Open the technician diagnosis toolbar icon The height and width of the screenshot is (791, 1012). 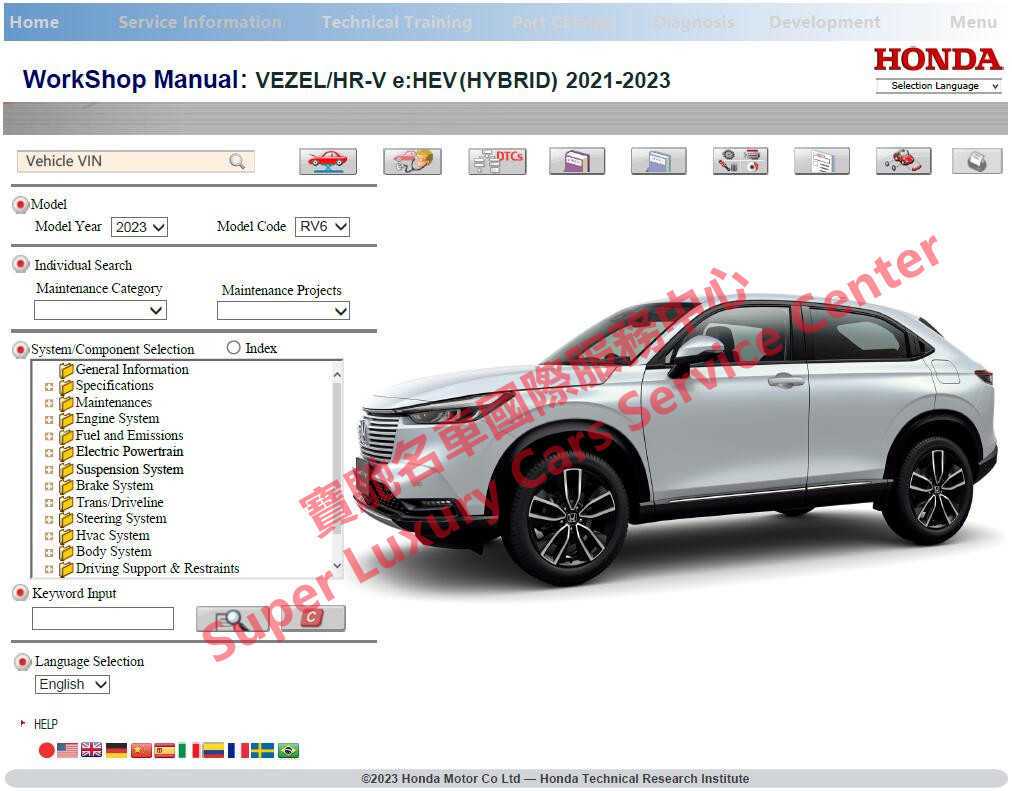point(412,161)
